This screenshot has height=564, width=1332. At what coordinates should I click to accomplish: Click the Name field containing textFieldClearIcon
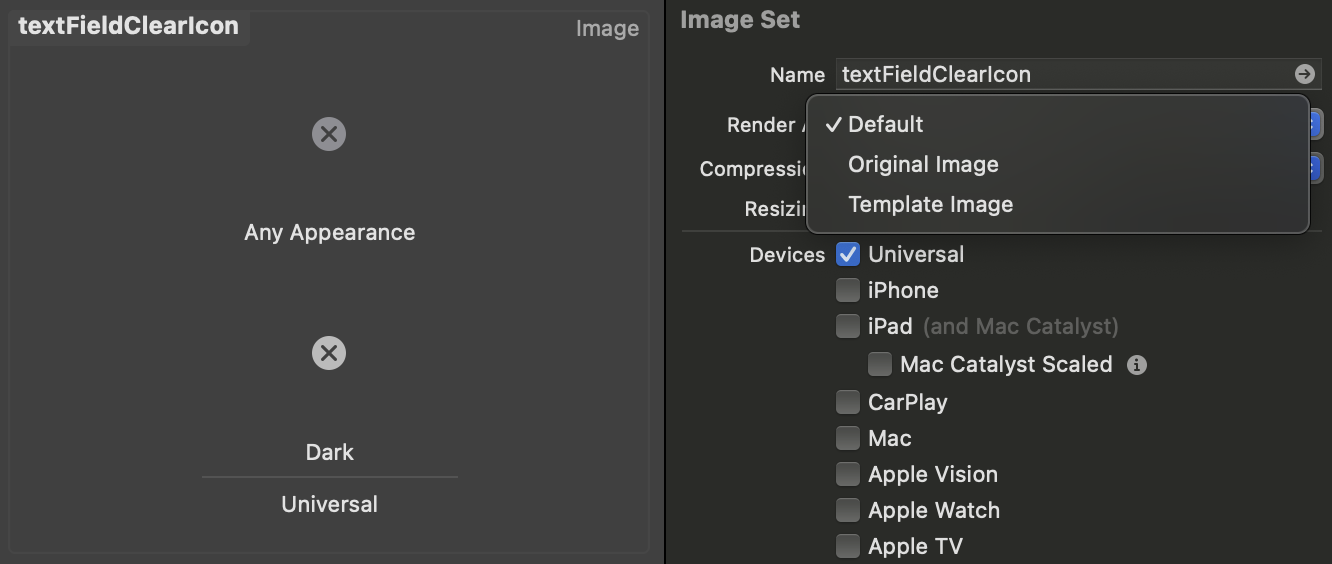pyautogui.click(x=1060, y=74)
